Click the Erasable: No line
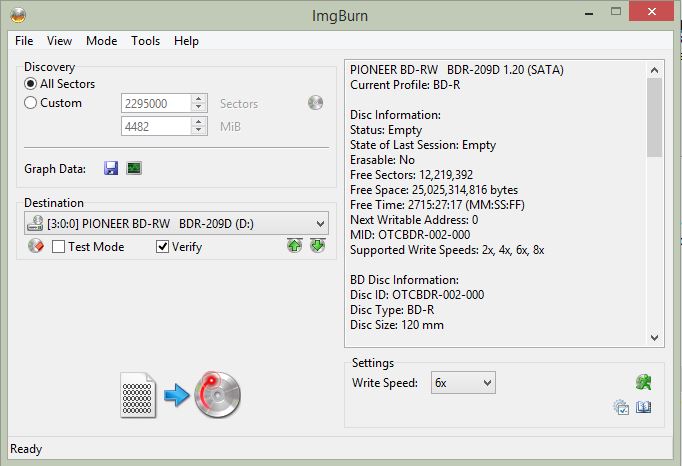The image size is (682, 466). pyautogui.click(x=382, y=160)
